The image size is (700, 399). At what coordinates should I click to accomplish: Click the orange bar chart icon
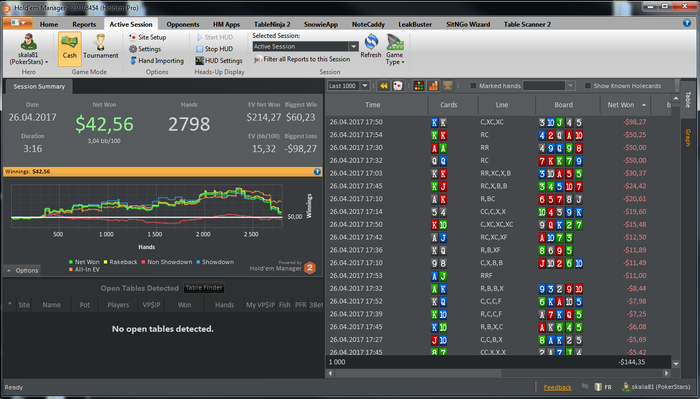pos(433,86)
